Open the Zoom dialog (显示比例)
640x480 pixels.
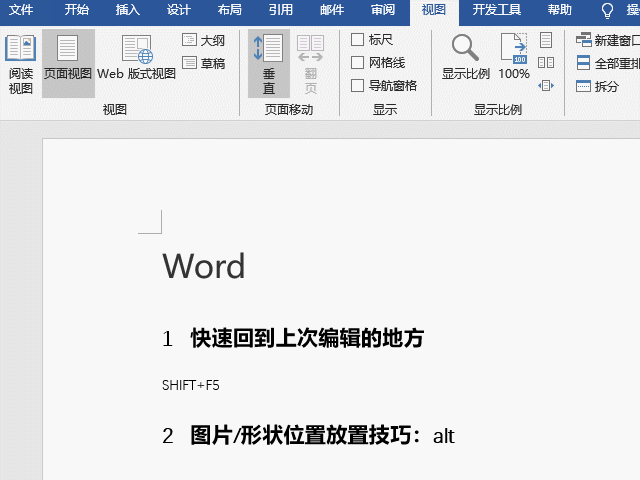[465, 57]
